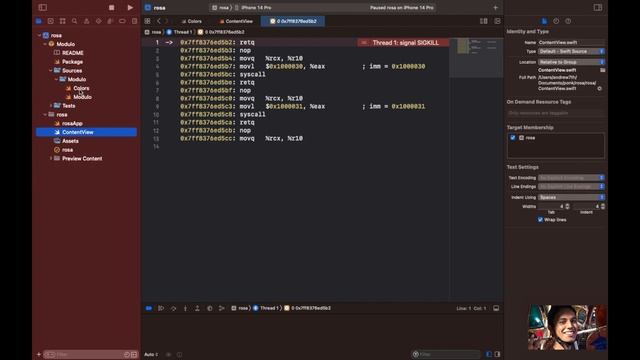Collapse the Modulo package
Screen dimensions: 640x360
tap(45, 44)
